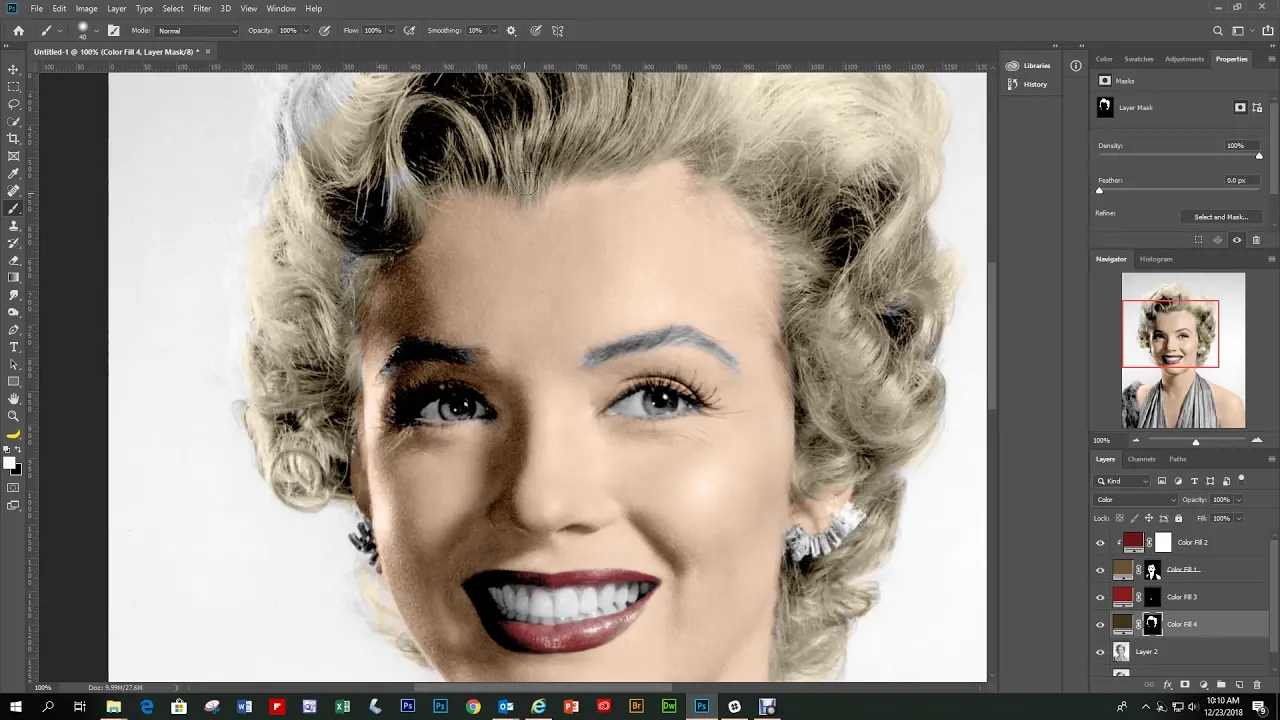Image resolution: width=1280 pixels, height=720 pixels.
Task: Select the Clone Stamp tool
Action: (x=13, y=226)
